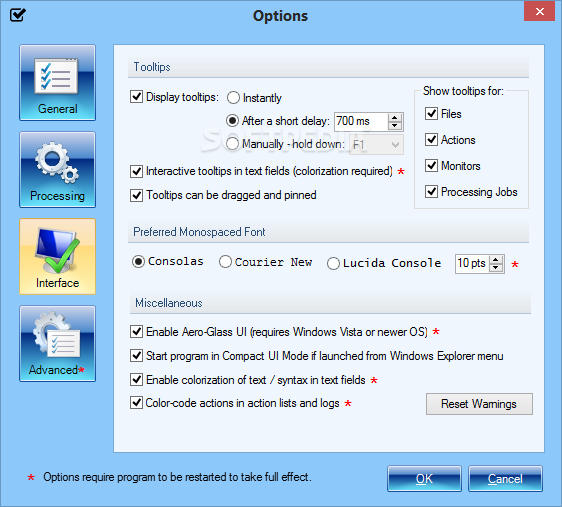Select the Interface options category
The image size is (562, 507).
coord(57,257)
